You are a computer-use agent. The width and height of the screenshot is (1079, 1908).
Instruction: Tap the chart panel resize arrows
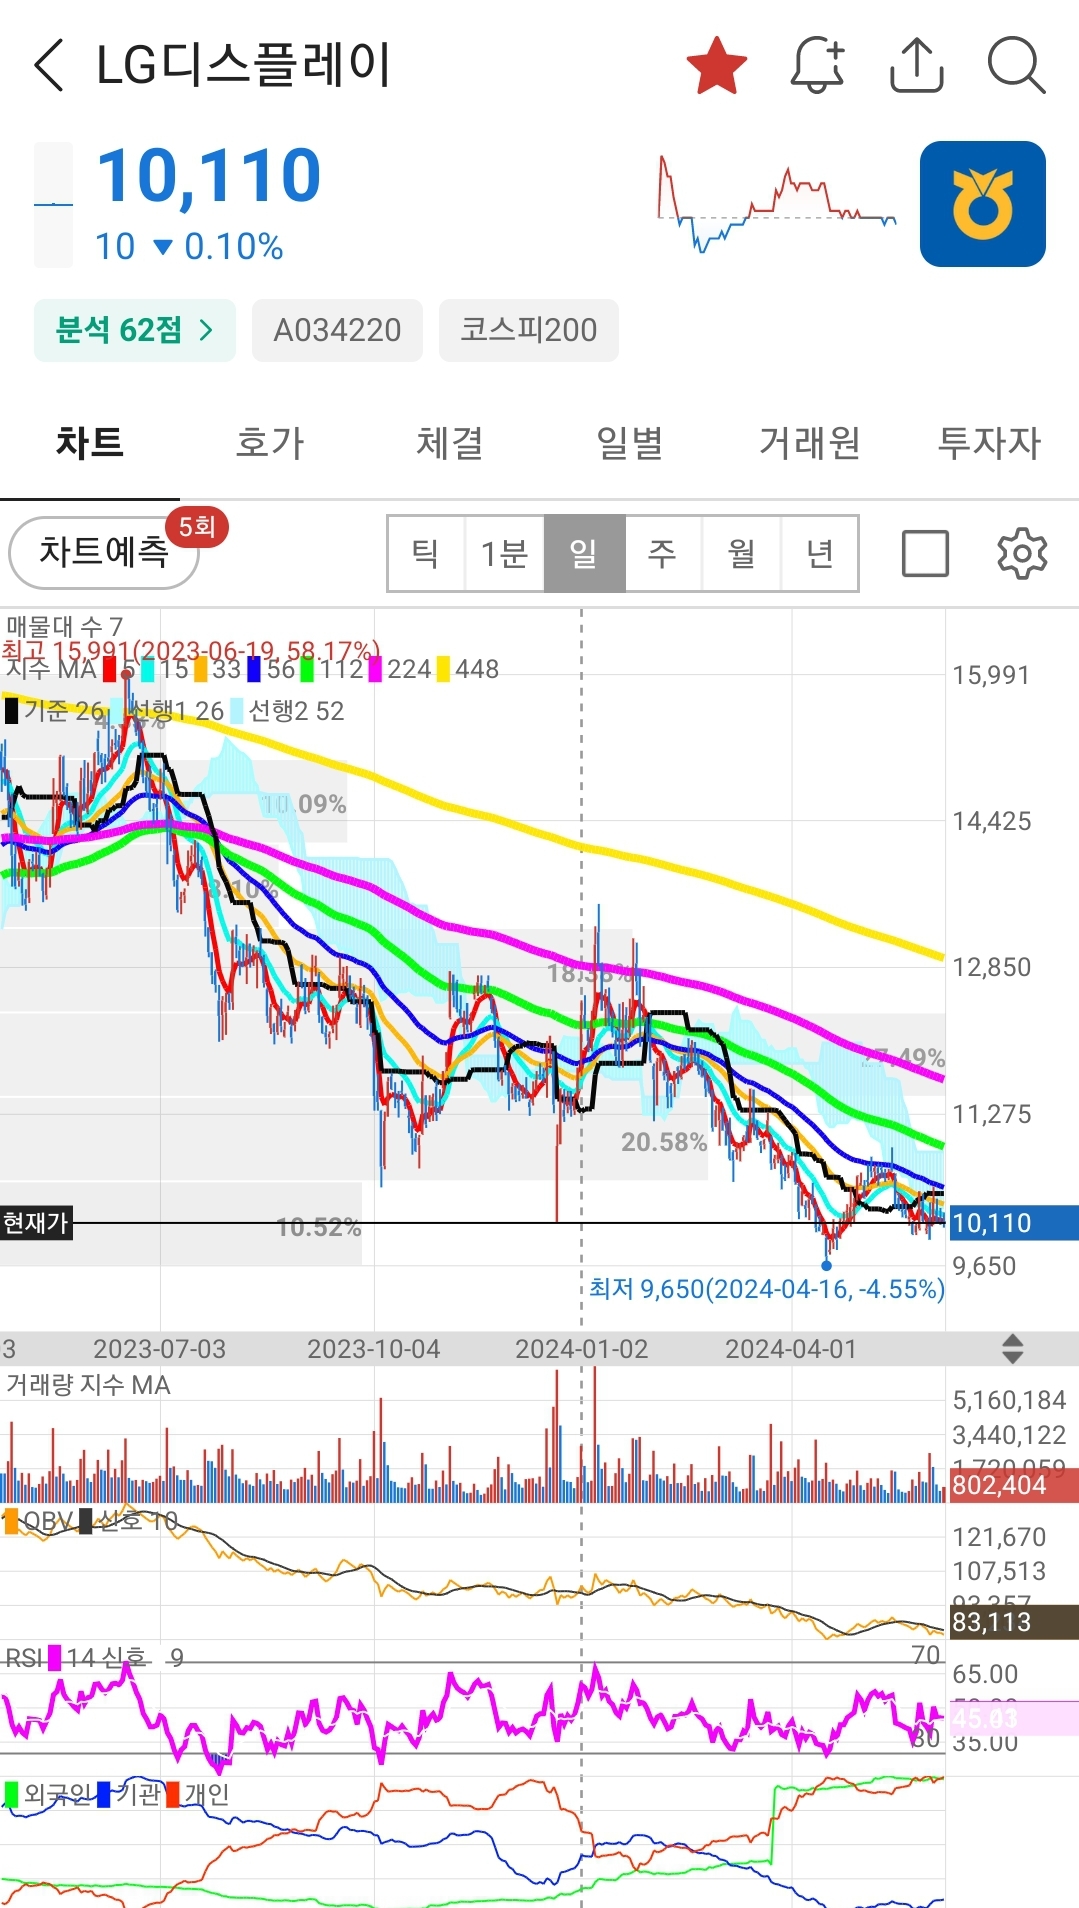pyautogui.click(x=1012, y=1349)
